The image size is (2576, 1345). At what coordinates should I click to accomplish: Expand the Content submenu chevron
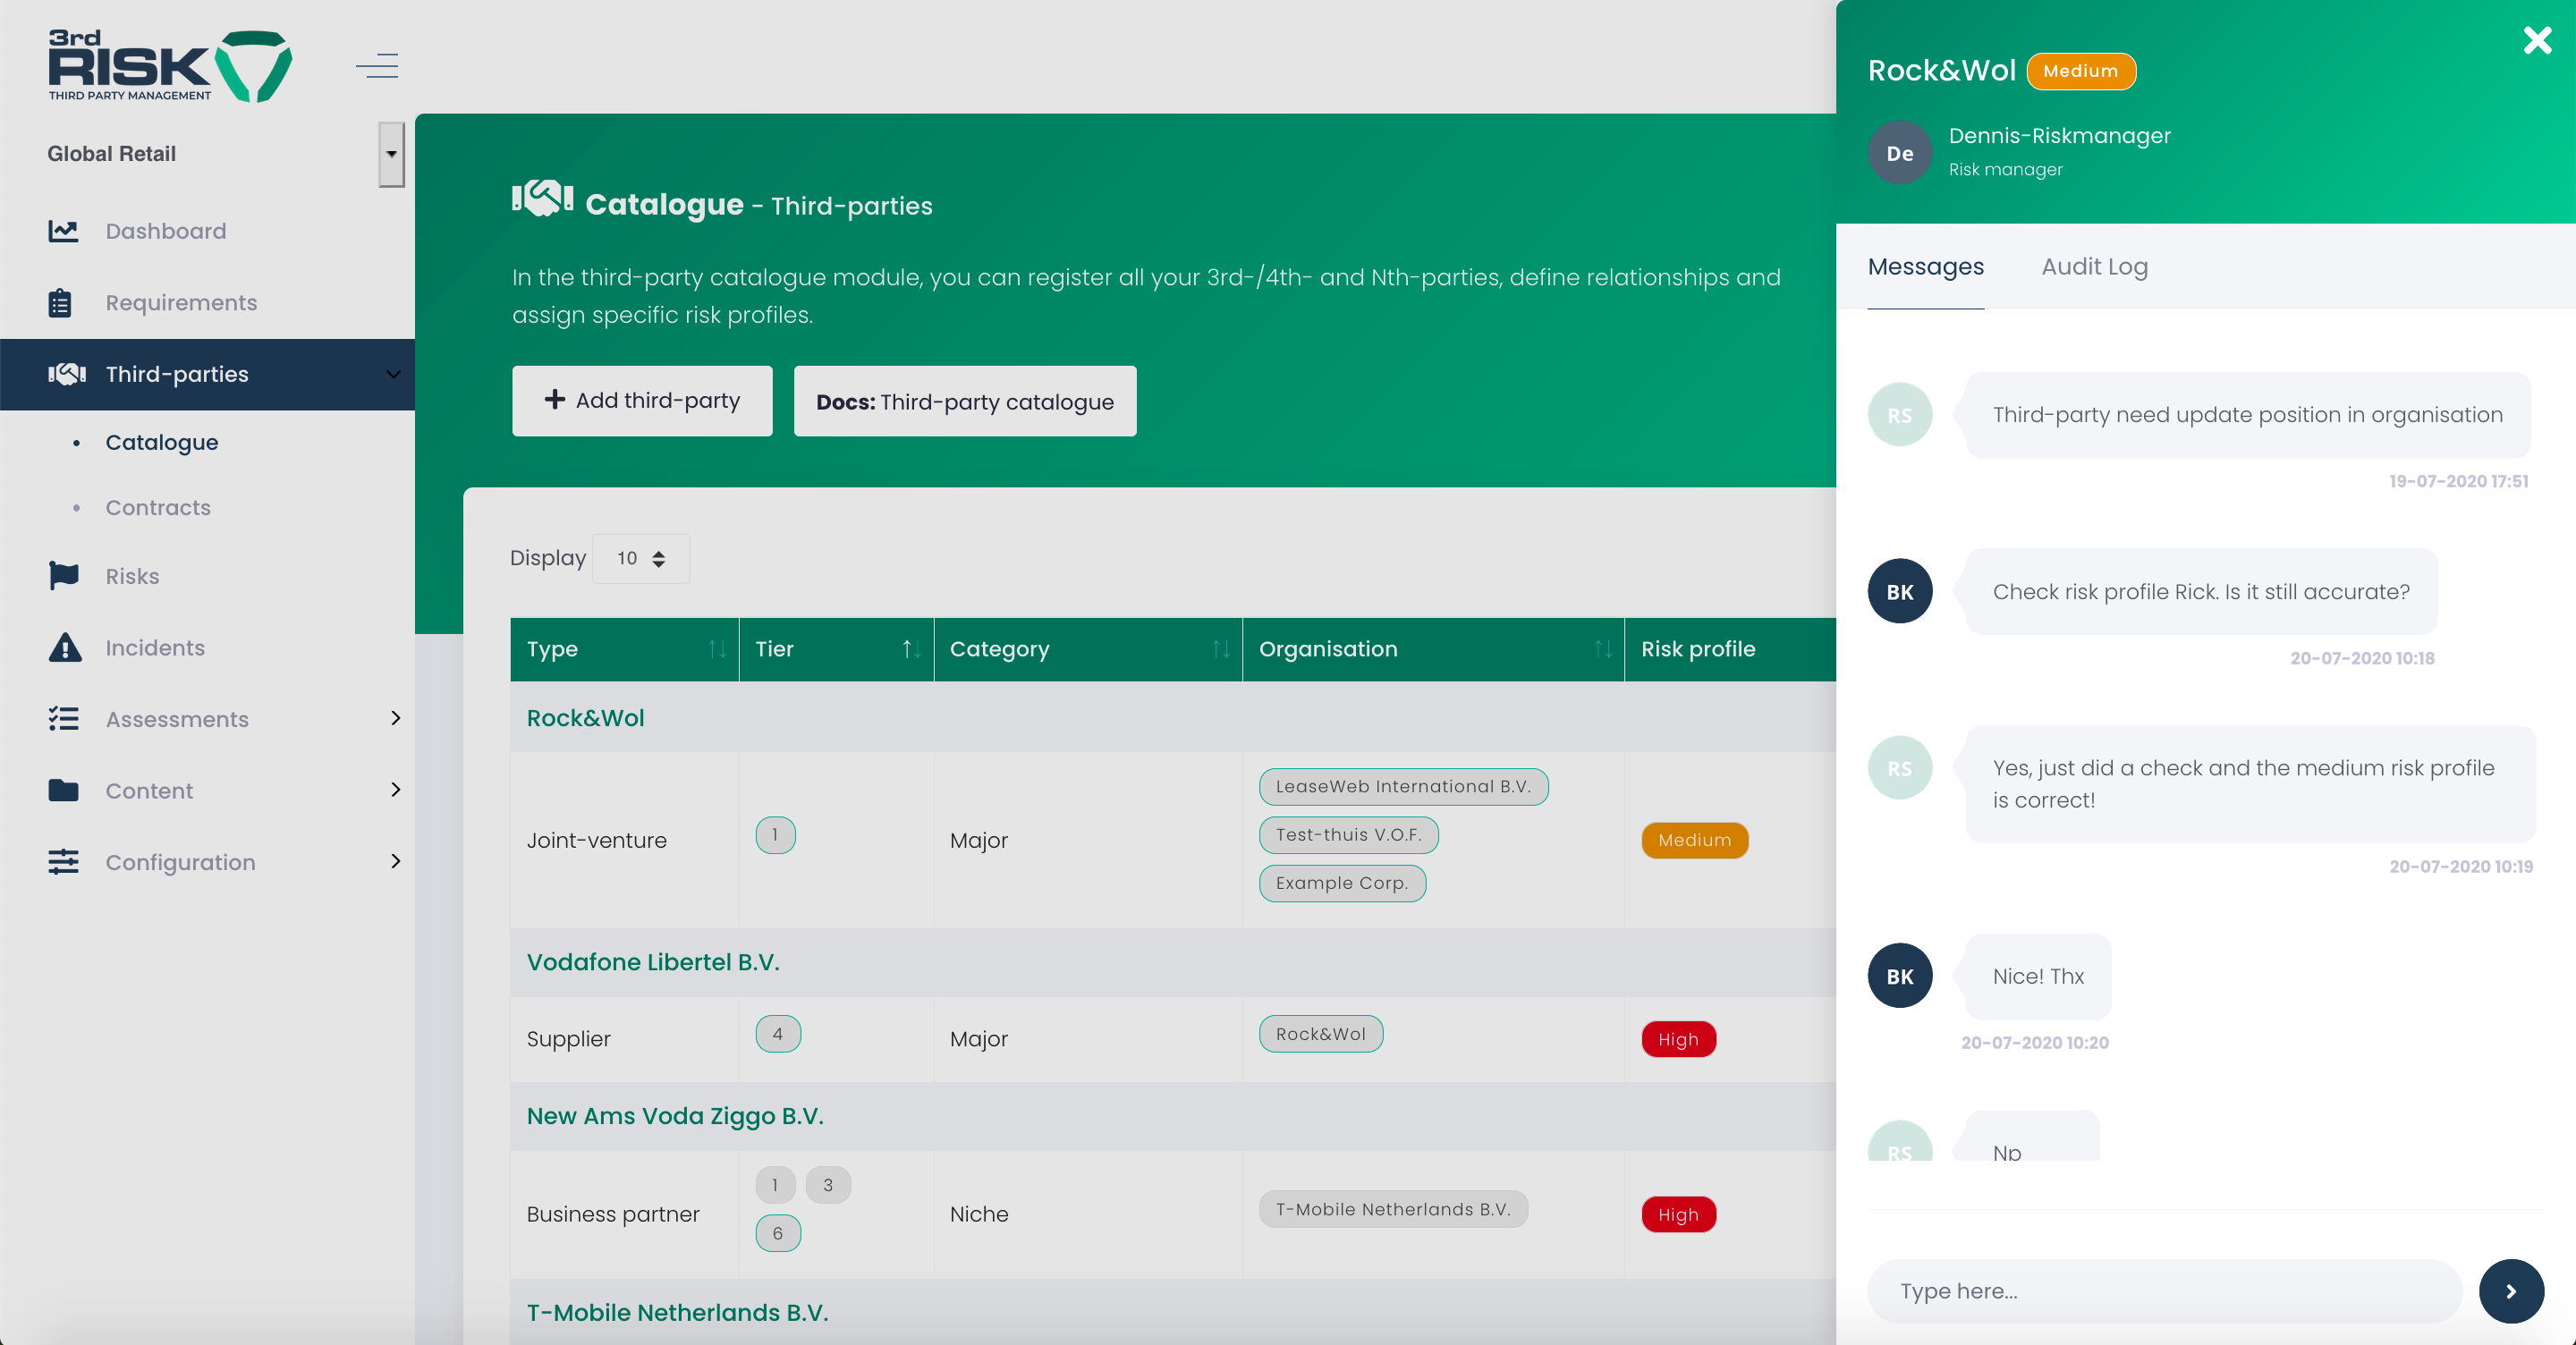(x=395, y=790)
